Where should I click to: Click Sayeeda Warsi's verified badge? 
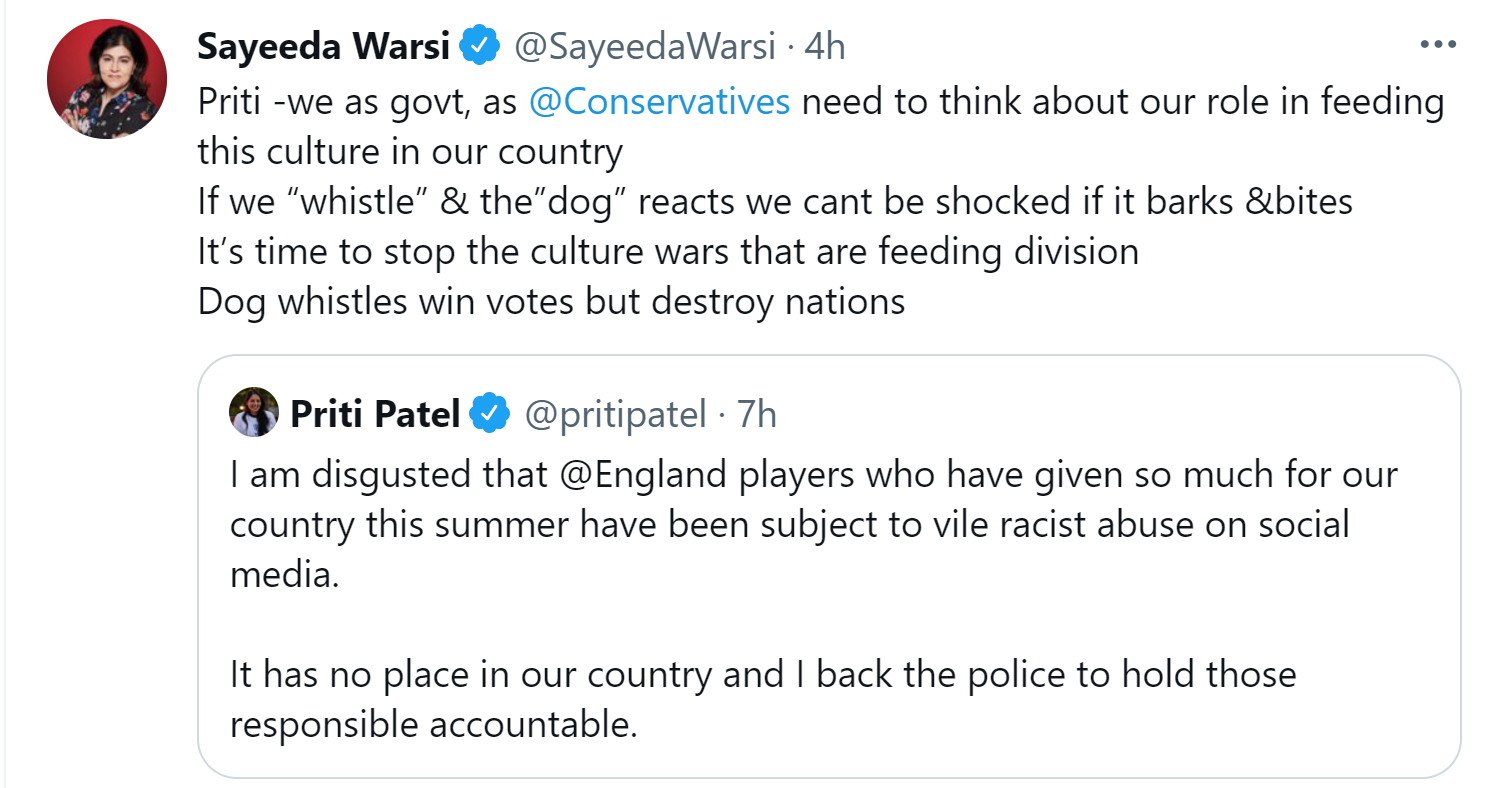click(x=480, y=46)
